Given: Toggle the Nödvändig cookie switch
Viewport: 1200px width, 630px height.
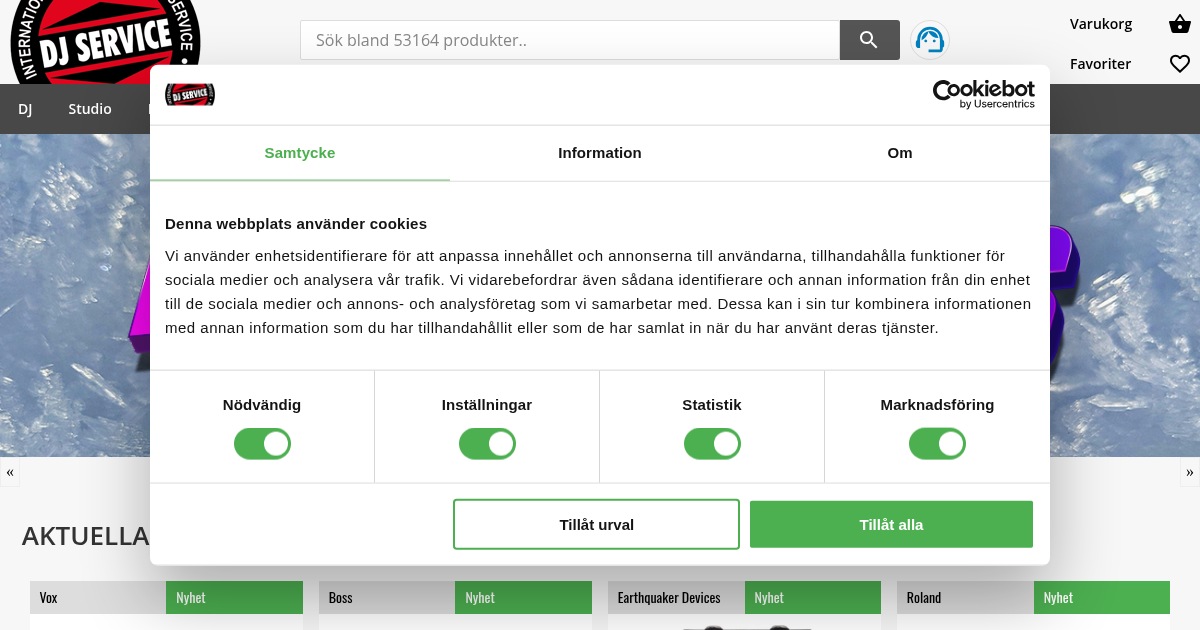Looking at the screenshot, I should 262,444.
